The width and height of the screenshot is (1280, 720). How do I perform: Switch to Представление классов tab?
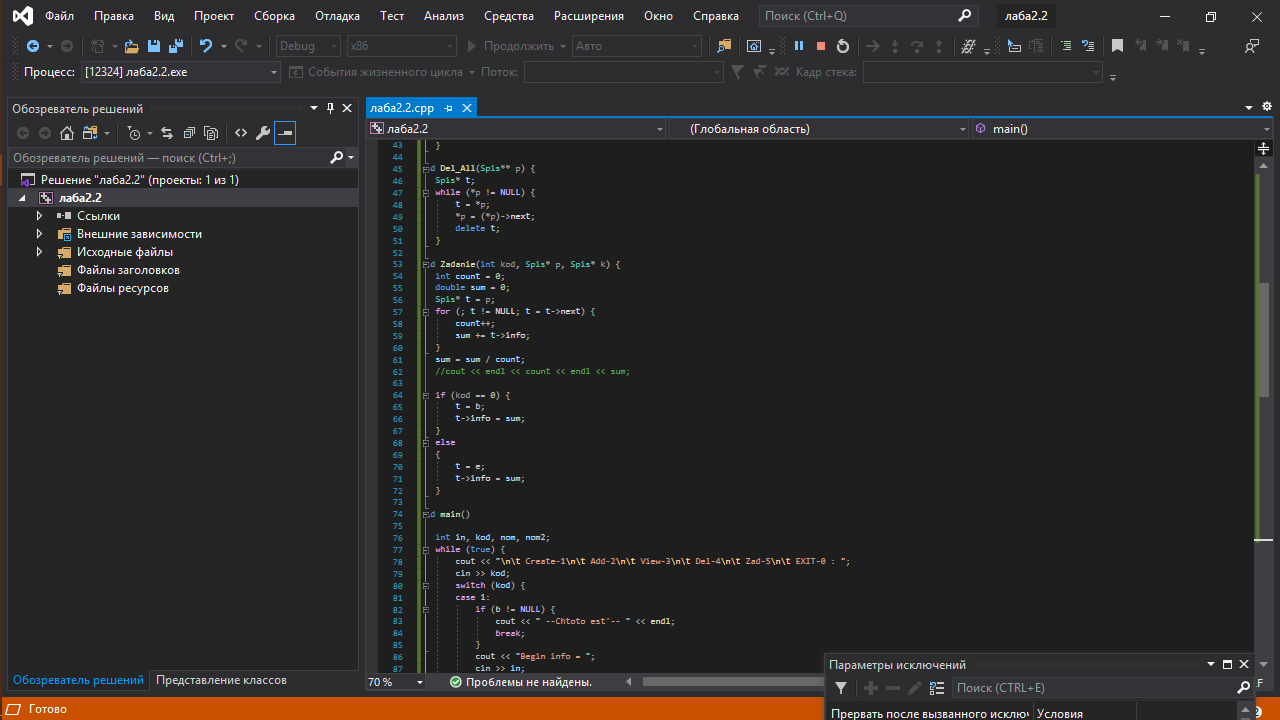(x=221, y=680)
